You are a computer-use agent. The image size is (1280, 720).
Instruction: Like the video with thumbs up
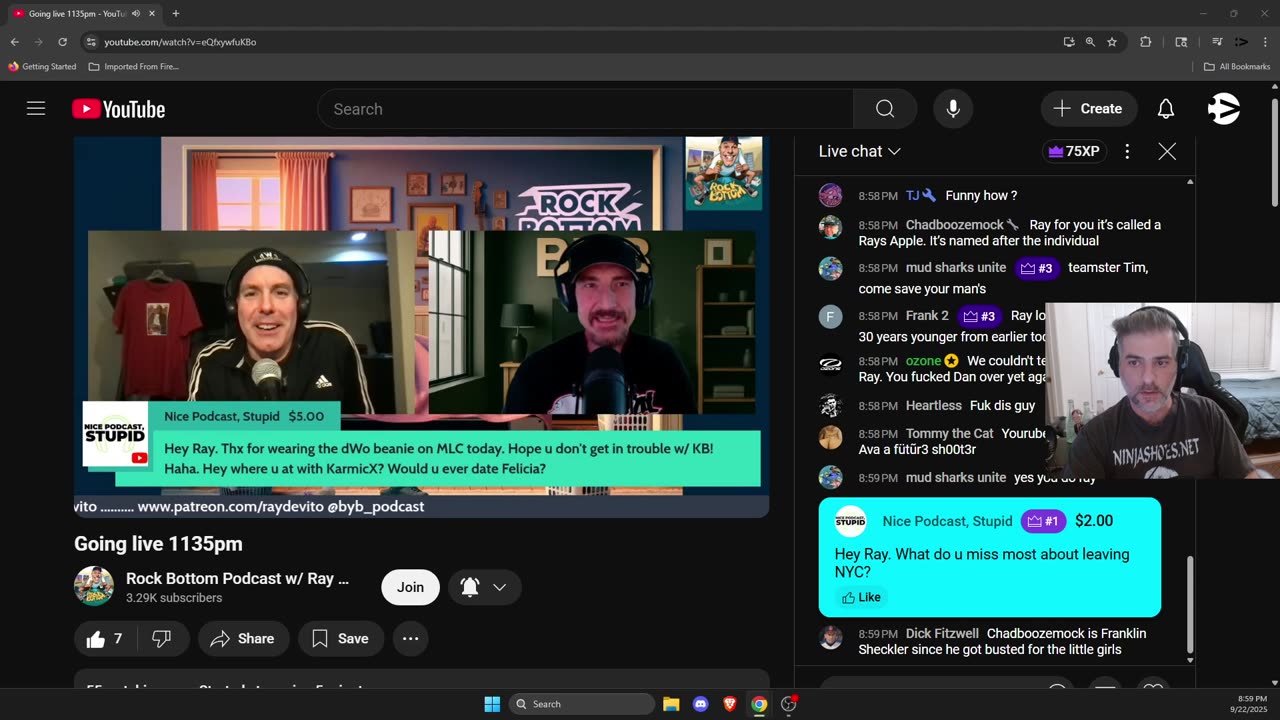(104, 639)
